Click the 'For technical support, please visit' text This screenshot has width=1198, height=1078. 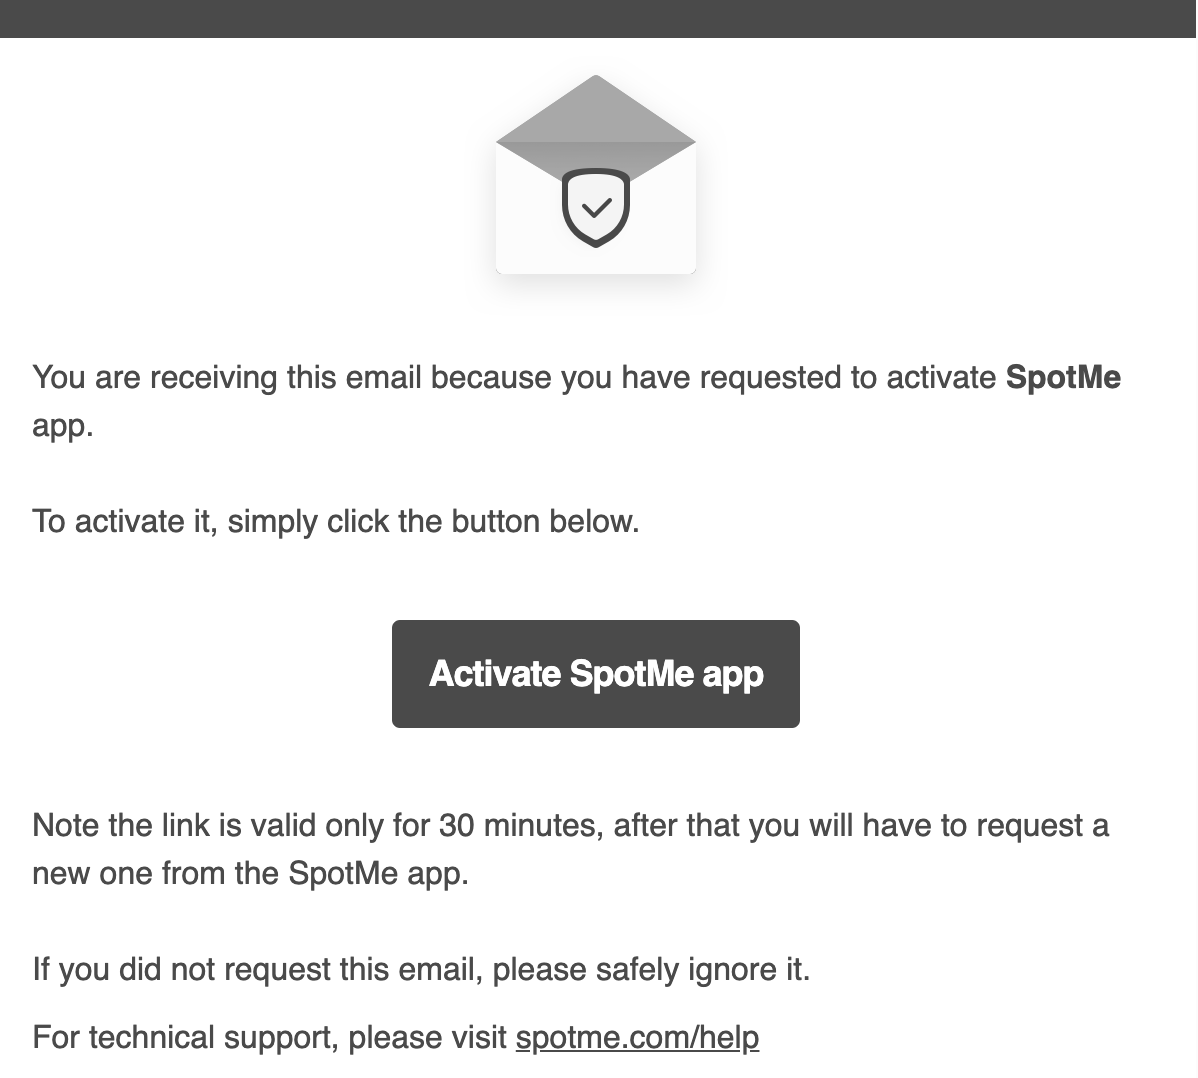[270, 1038]
